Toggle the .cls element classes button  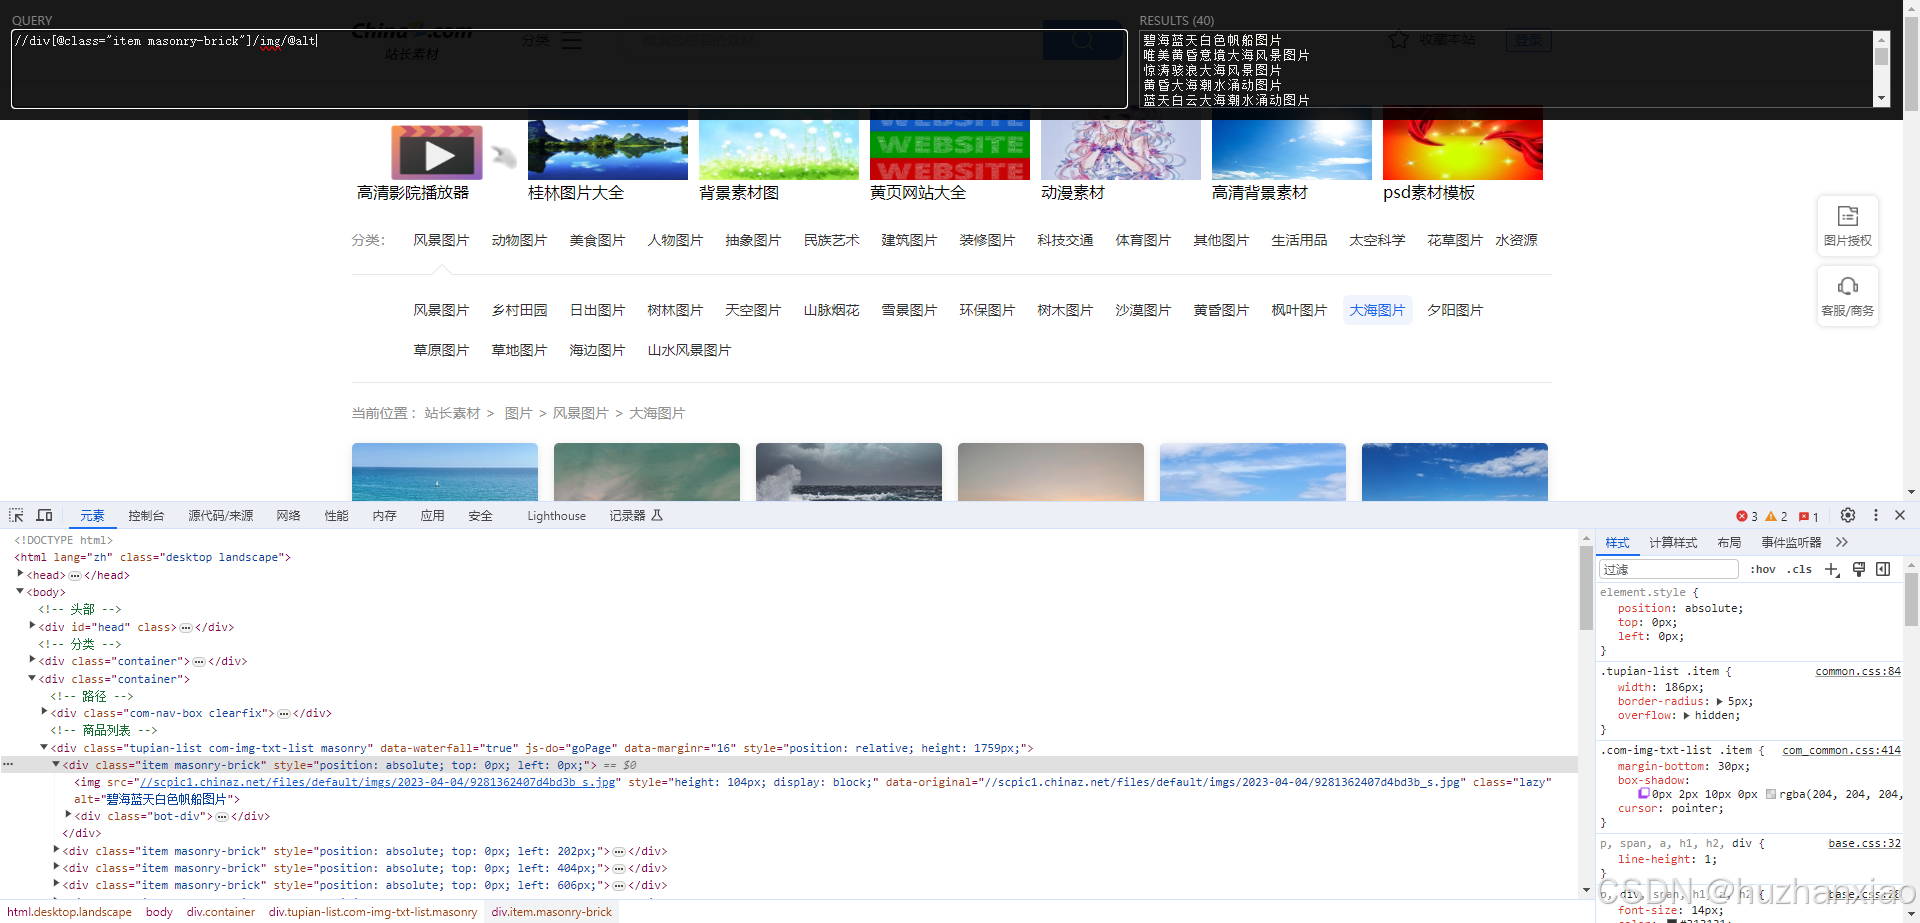[1799, 569]
